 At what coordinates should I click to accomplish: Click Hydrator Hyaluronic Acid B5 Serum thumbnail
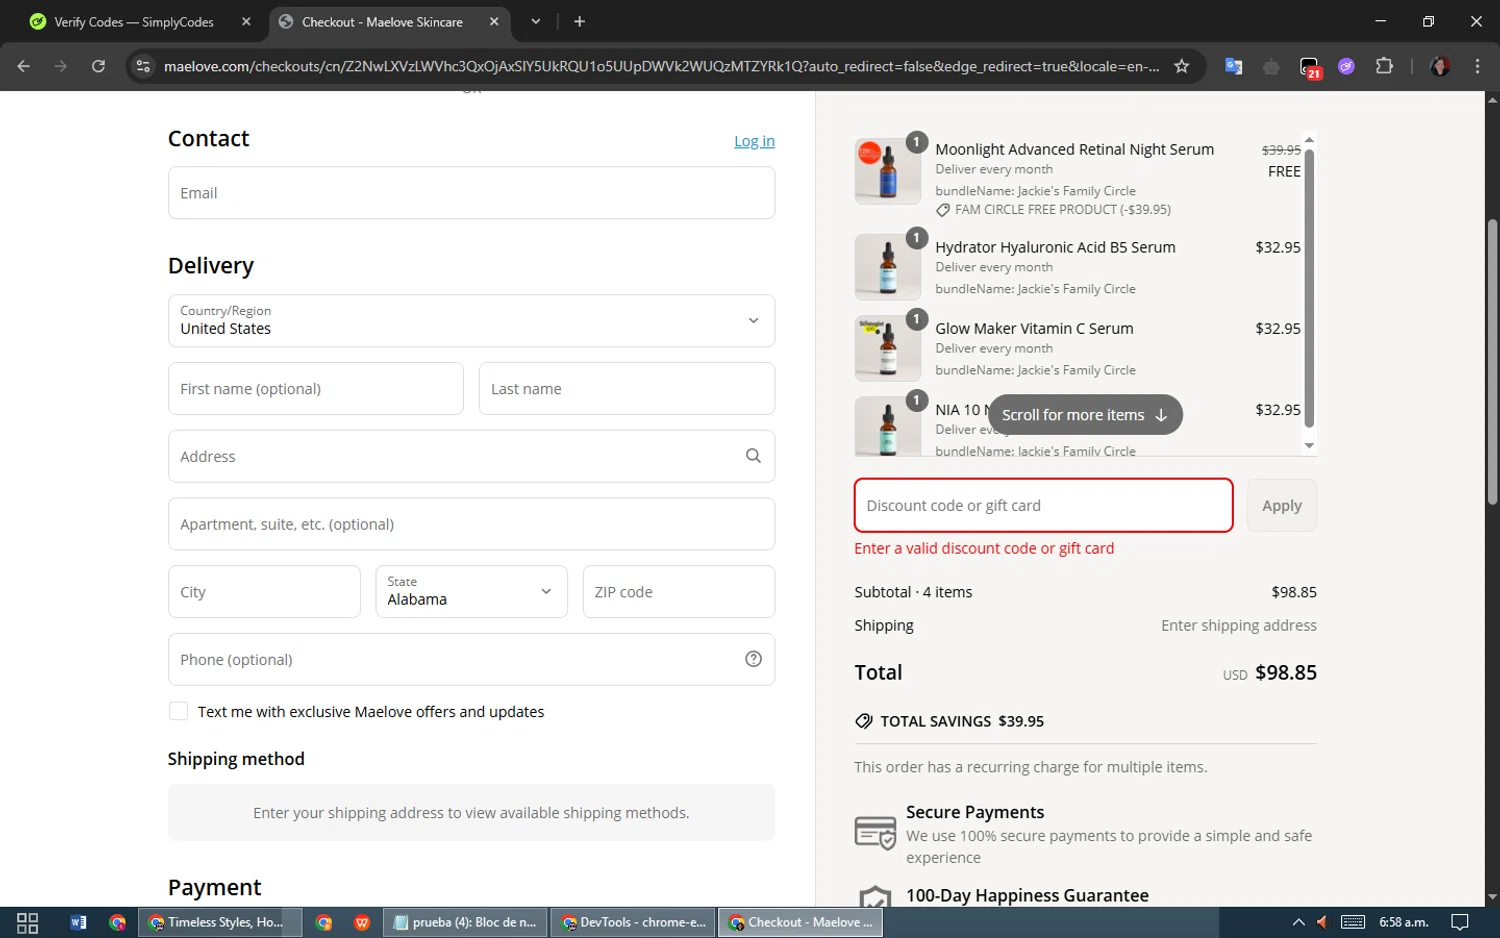point(887,267)
